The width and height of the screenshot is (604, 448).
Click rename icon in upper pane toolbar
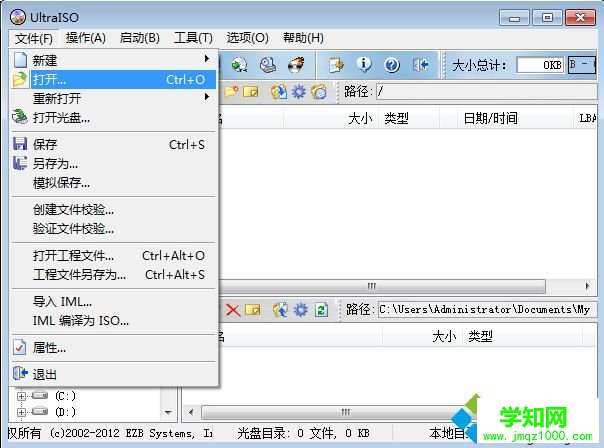pyautogui.click(x=251, y=92)
